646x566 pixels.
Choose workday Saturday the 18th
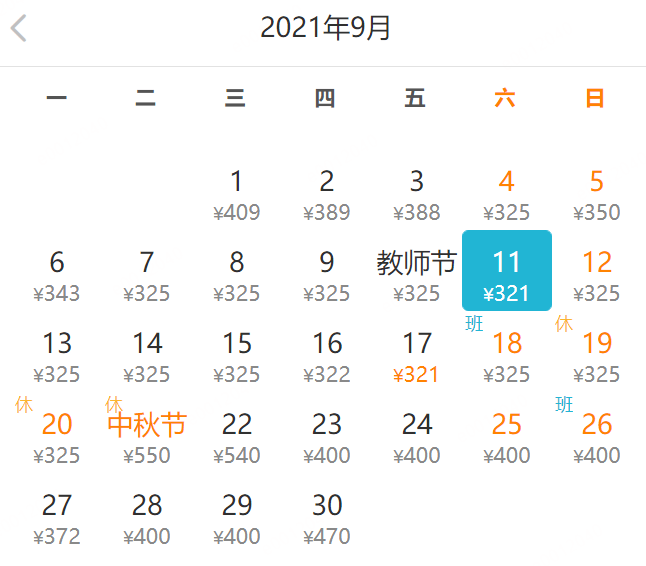tap(507, 351)
